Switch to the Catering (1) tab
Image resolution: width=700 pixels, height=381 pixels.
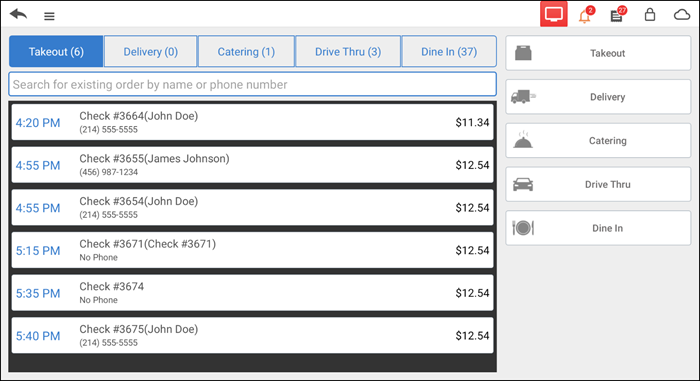point(246,51)
